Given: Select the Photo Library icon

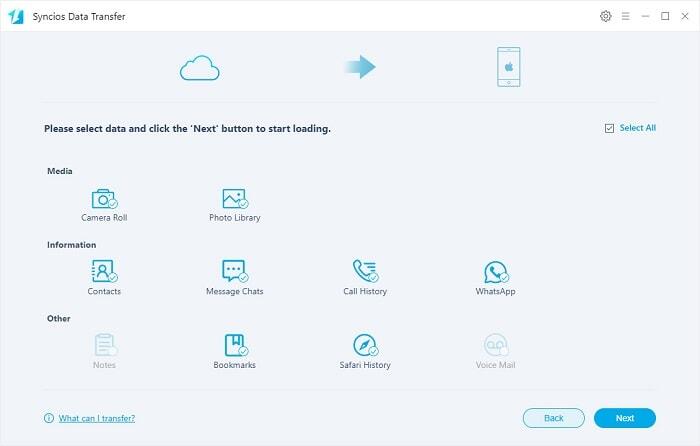Looking at the screenshot, I should pos(234,198).
